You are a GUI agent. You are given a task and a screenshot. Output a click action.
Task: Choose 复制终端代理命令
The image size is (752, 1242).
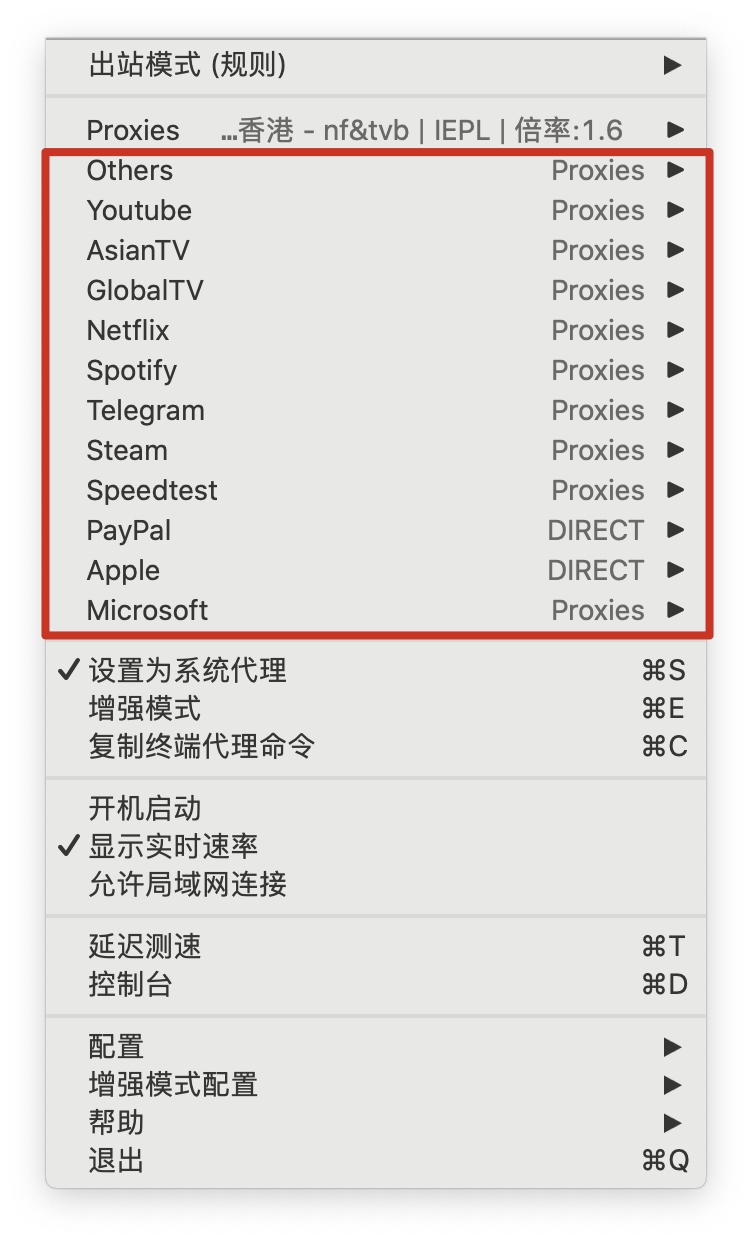(x=202, y=746)
